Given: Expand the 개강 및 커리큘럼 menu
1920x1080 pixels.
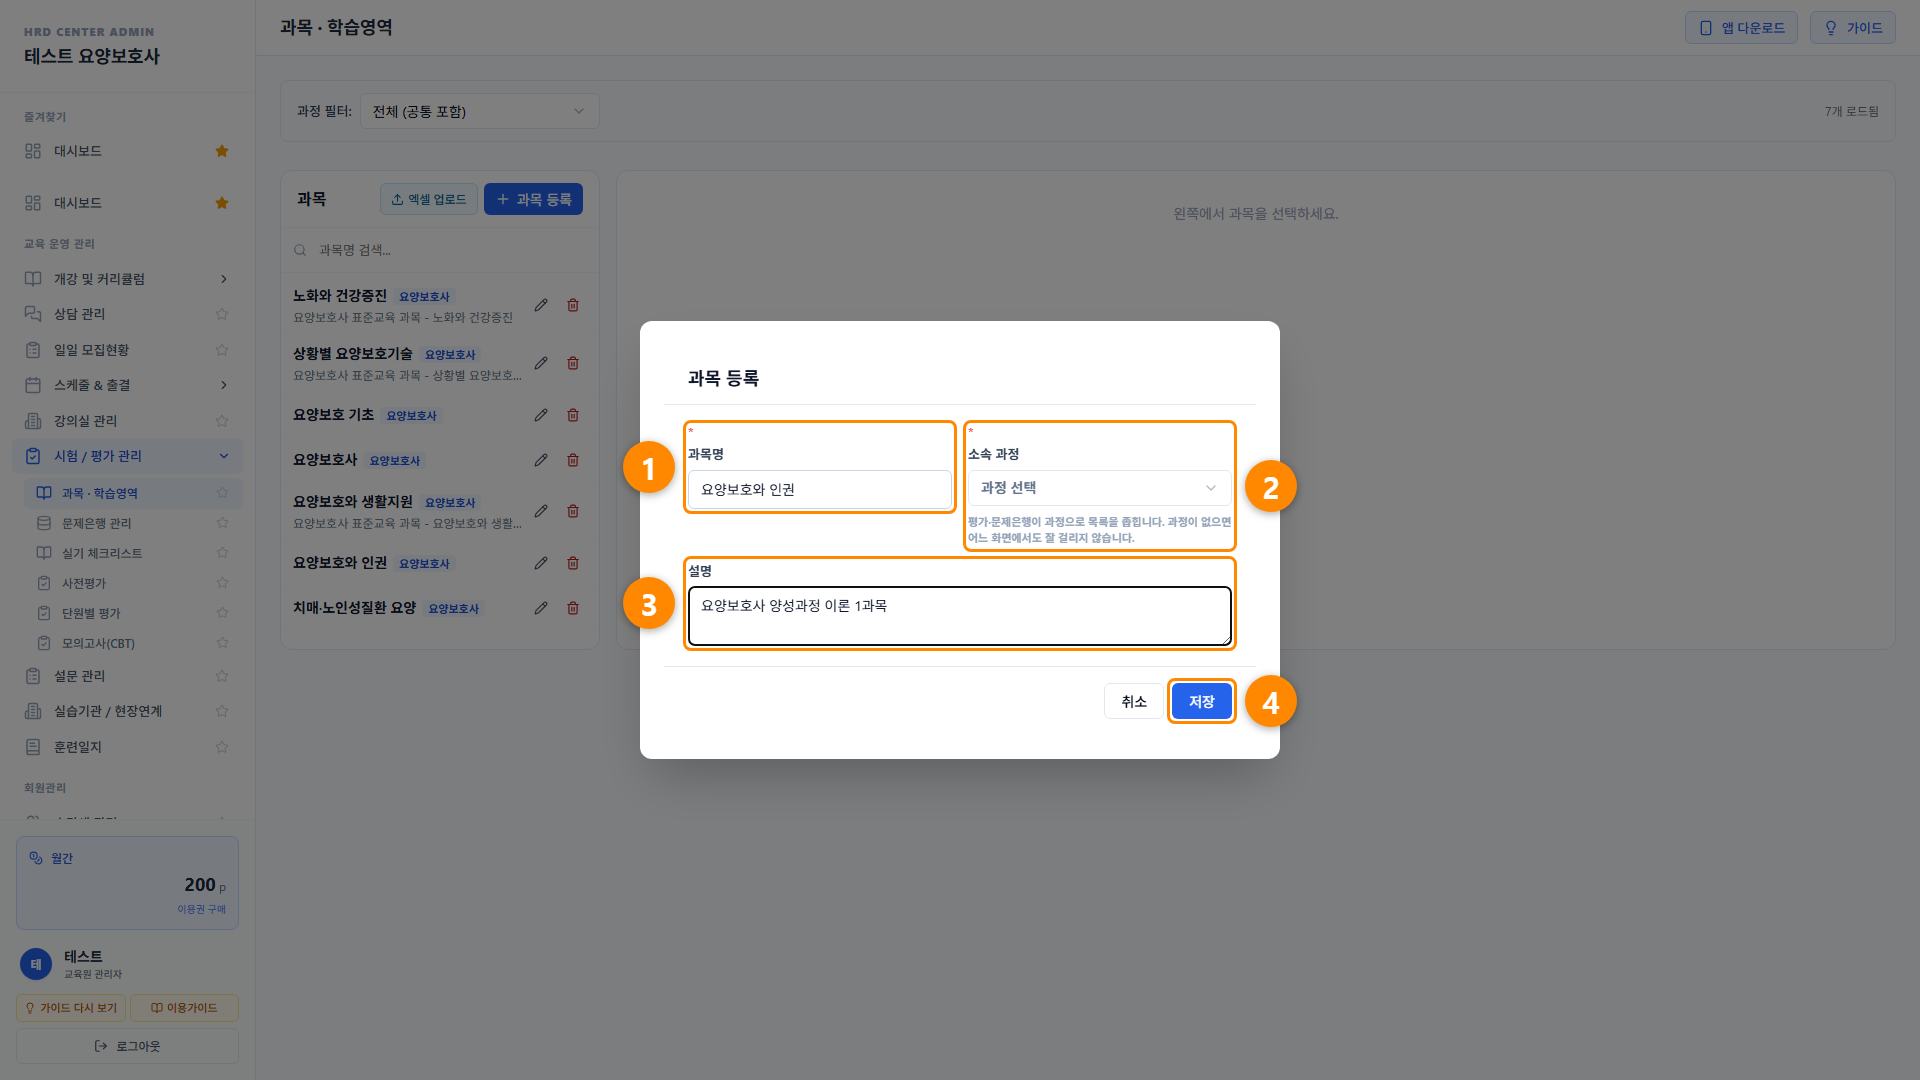Looking at the screenshot, I should click(127, 279).
